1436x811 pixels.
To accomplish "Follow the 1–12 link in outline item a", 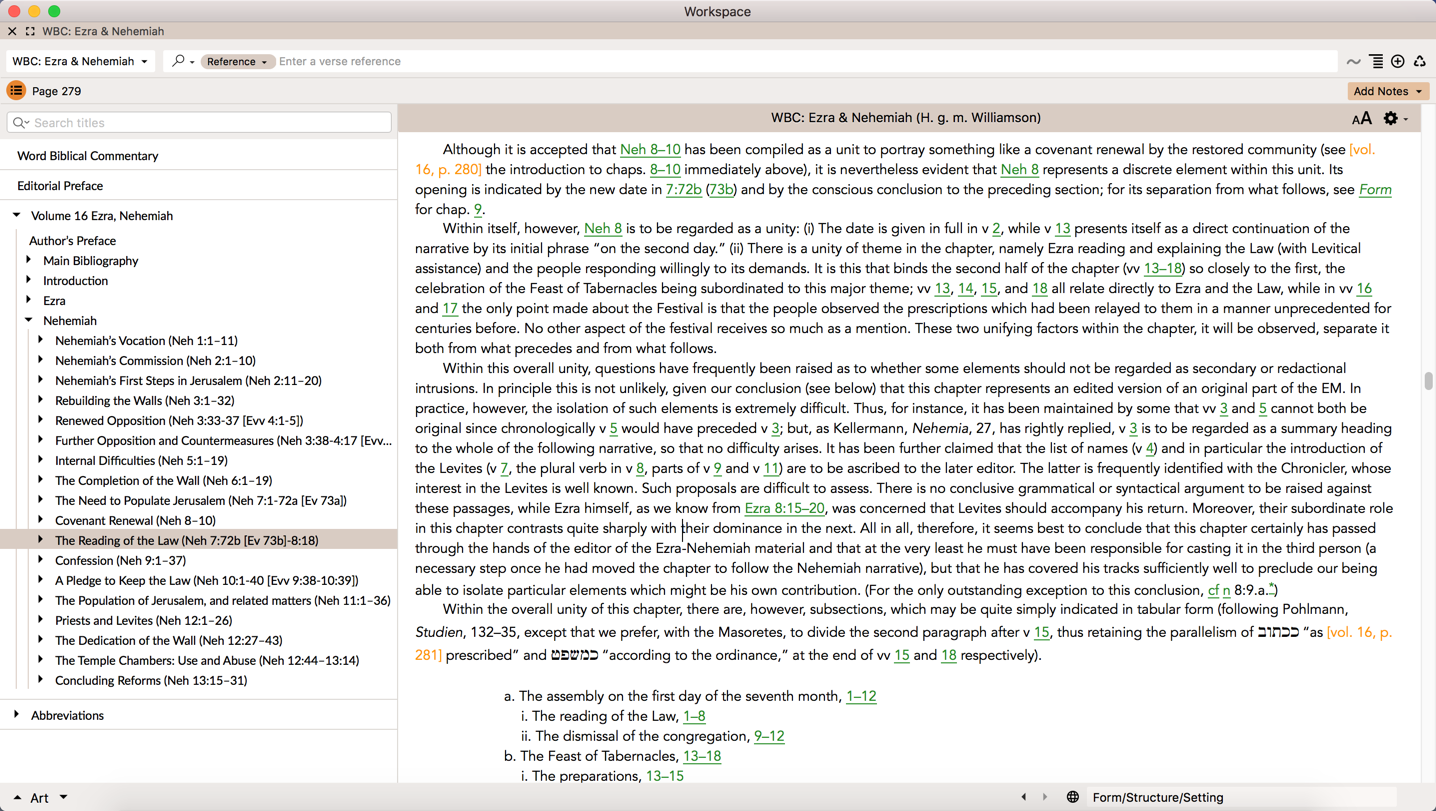I will pyautogui.click(x=861, y=696).
